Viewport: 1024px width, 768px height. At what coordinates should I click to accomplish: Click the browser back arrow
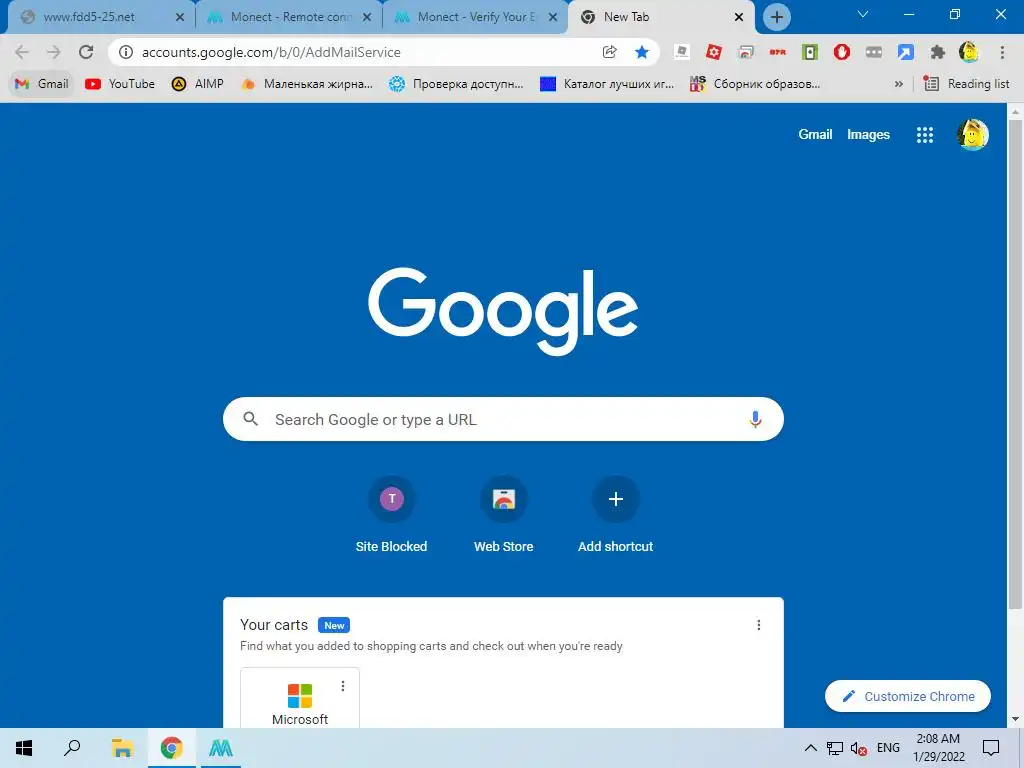[22, 52]
